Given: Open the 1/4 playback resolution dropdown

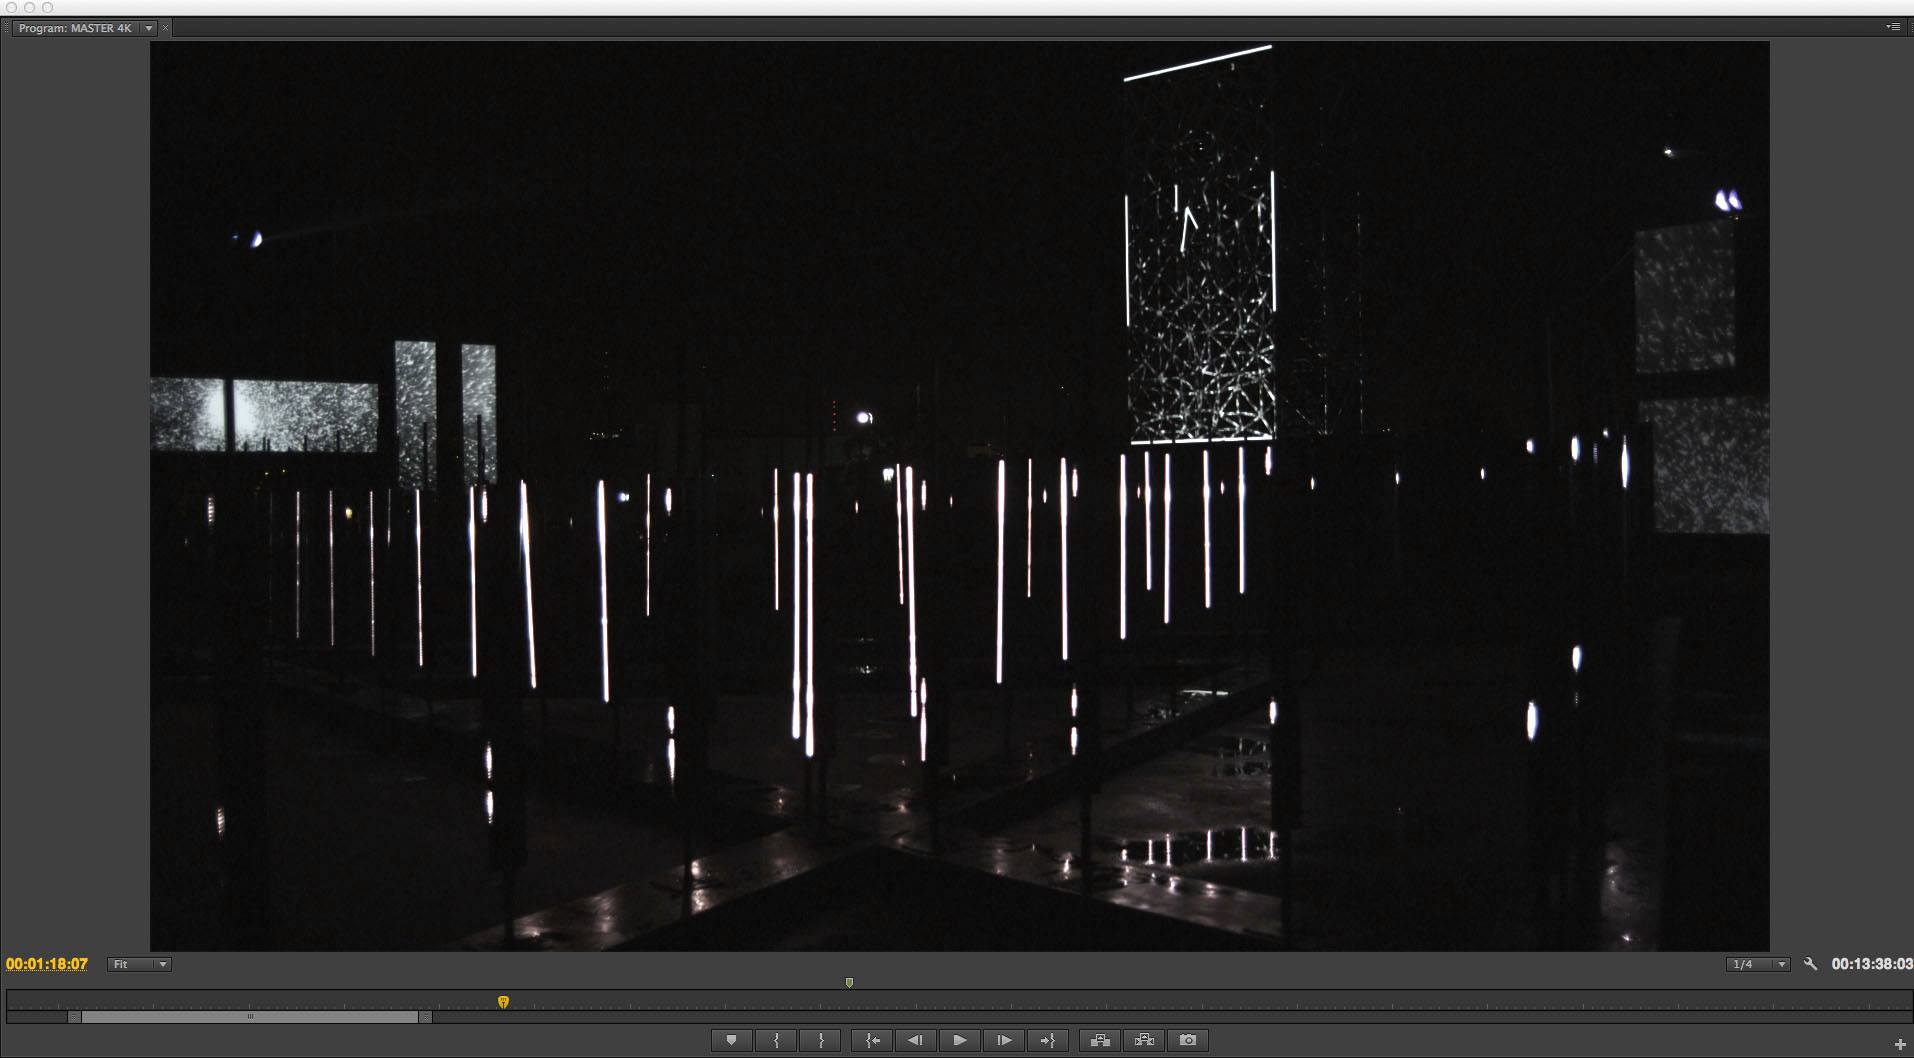Looking at the screenshot, I should (1758, 964).
